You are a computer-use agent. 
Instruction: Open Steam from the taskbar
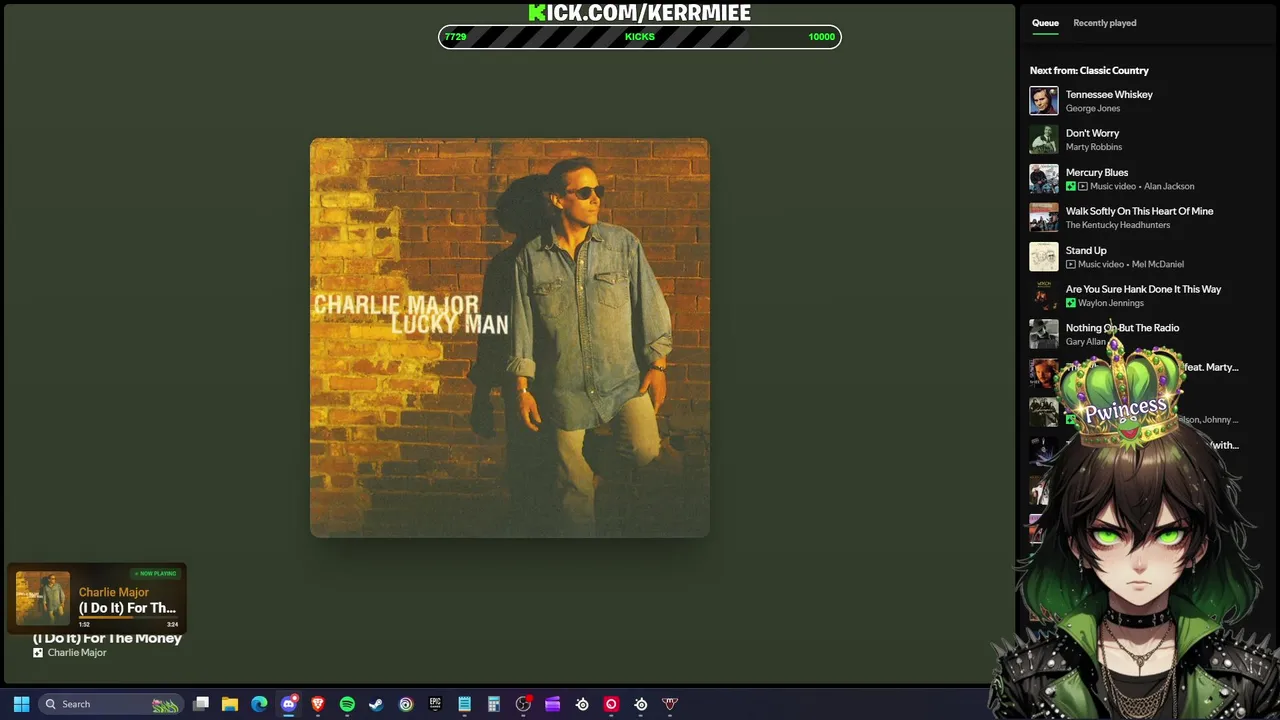[376, 704]
